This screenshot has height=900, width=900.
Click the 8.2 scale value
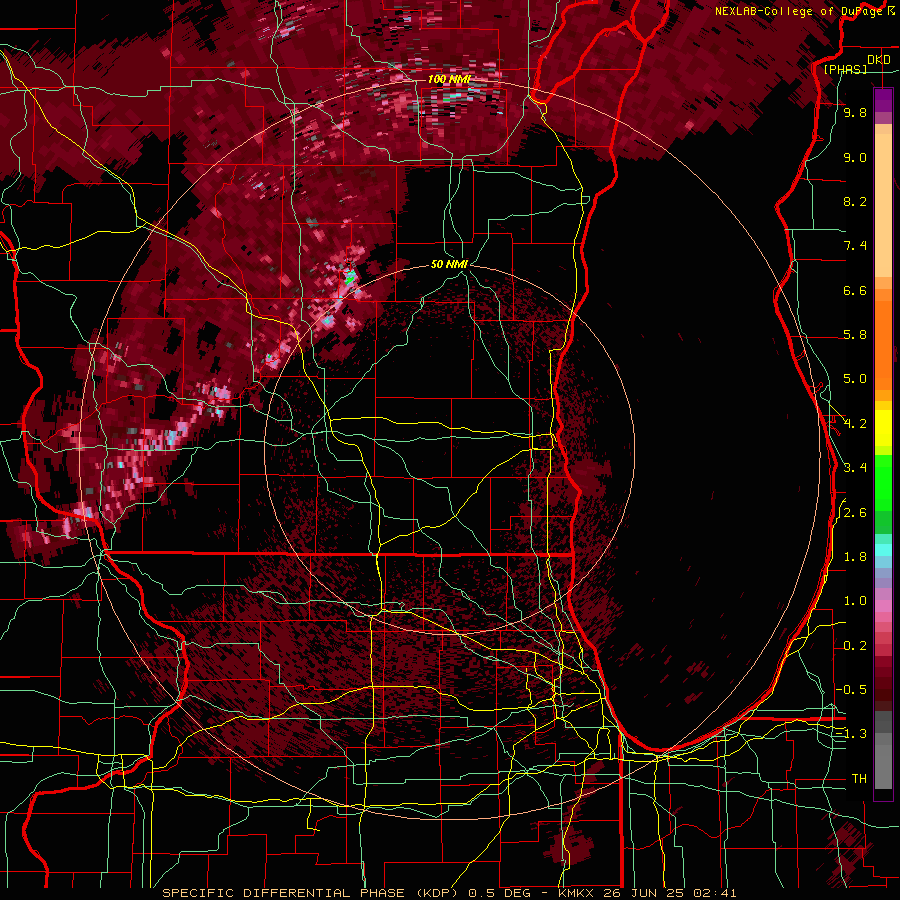click(x=855, y=201)
